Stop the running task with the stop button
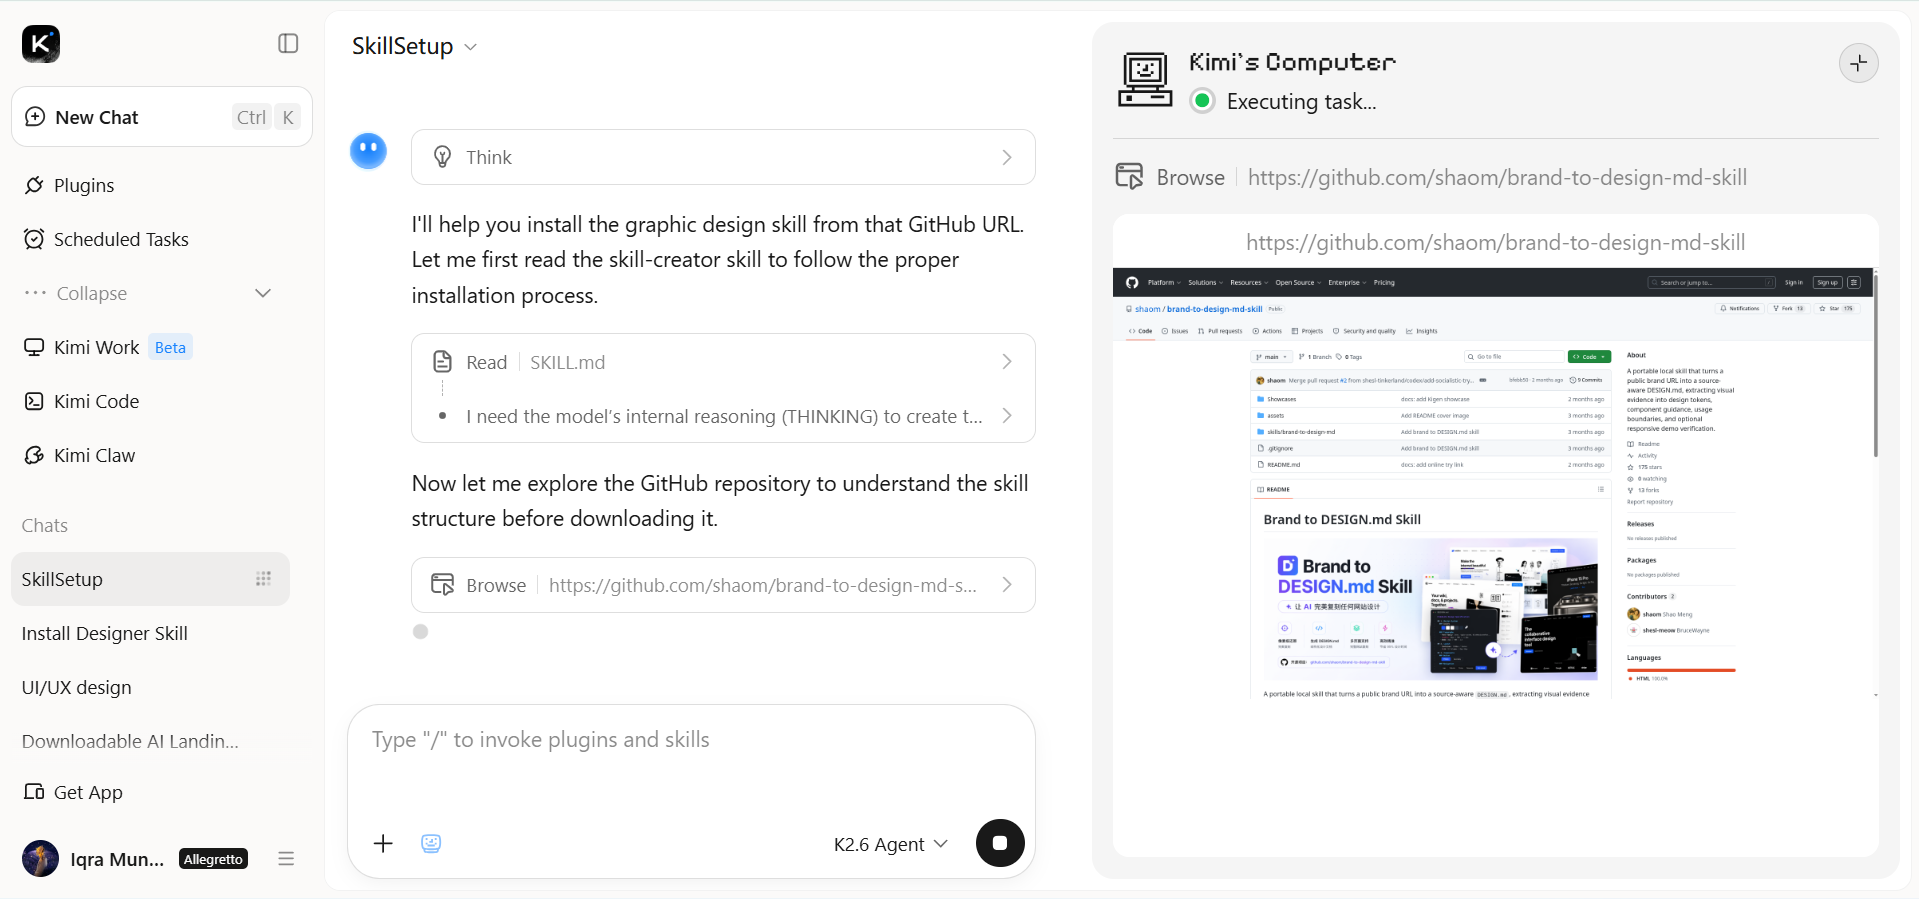The width and height of the screenshot is (1919, 899). click(1000, 843)
